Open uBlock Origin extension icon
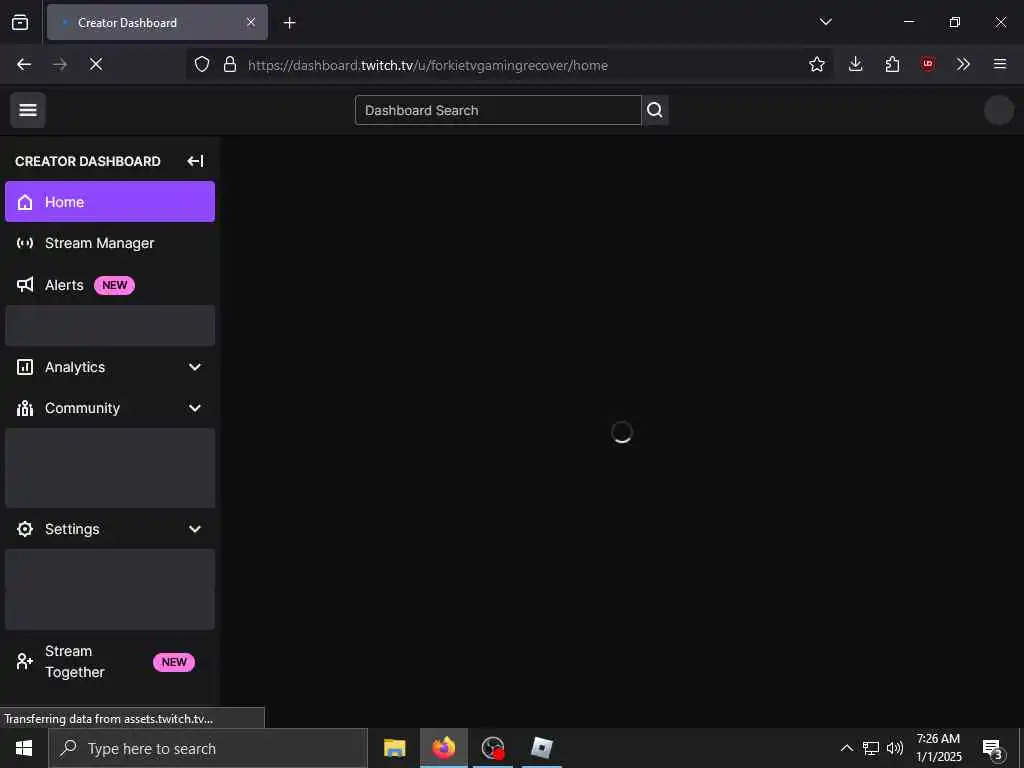1024x768 pixels. (x=927, y=64)
